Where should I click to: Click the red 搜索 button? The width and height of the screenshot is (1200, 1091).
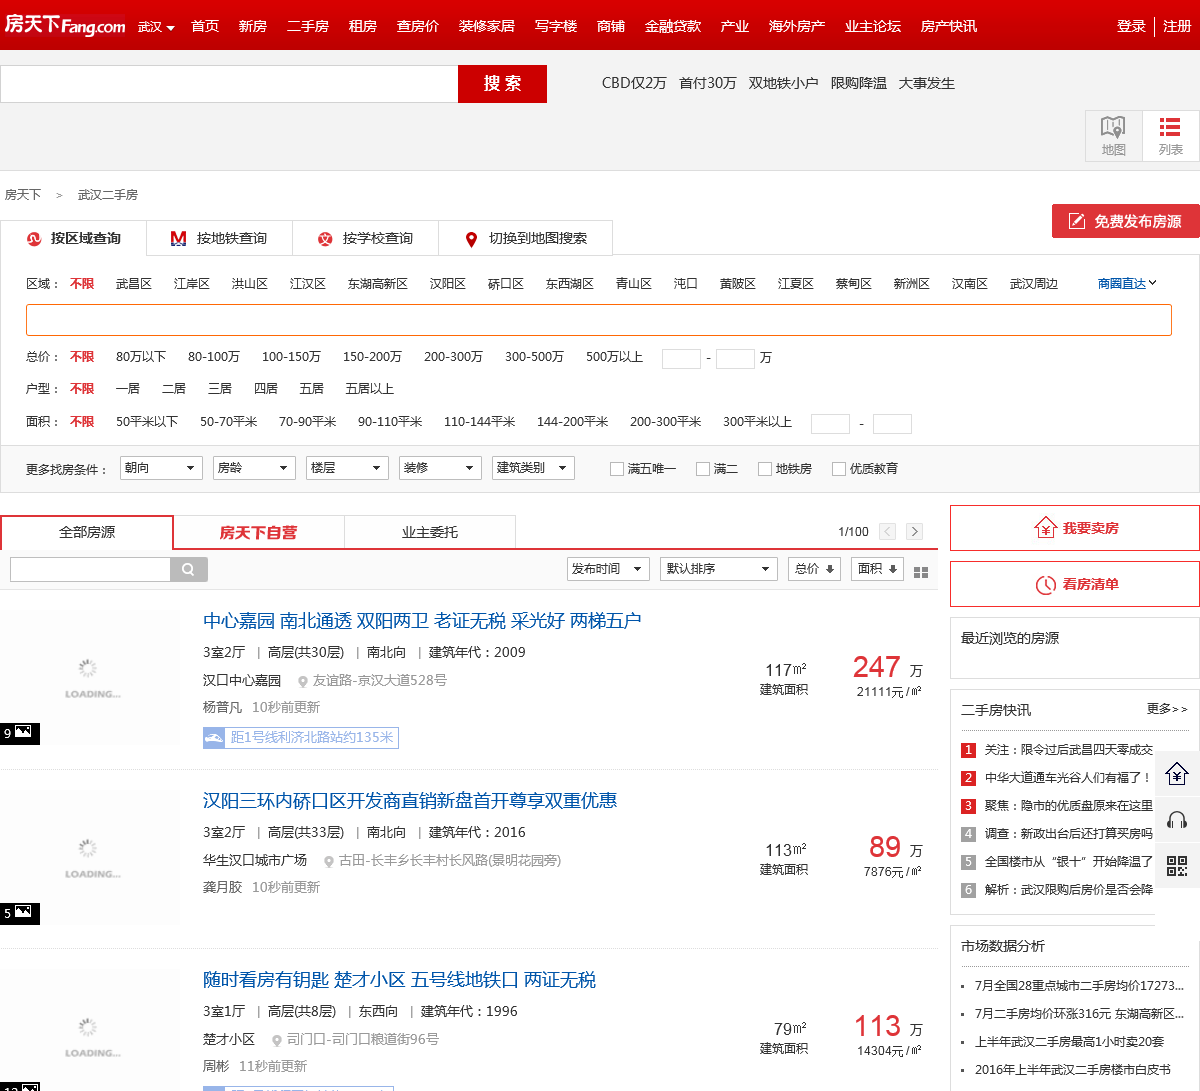(502, 84)
